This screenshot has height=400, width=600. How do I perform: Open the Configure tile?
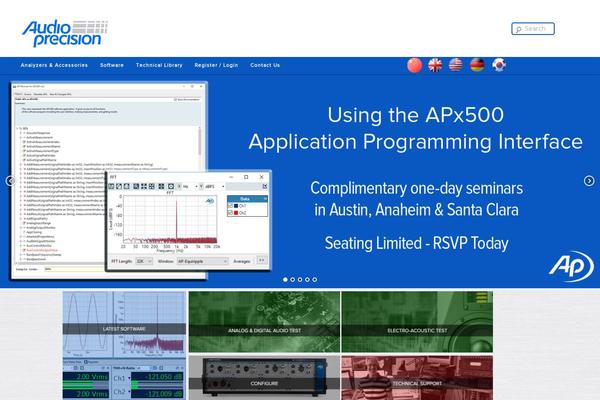pos(264,378)
